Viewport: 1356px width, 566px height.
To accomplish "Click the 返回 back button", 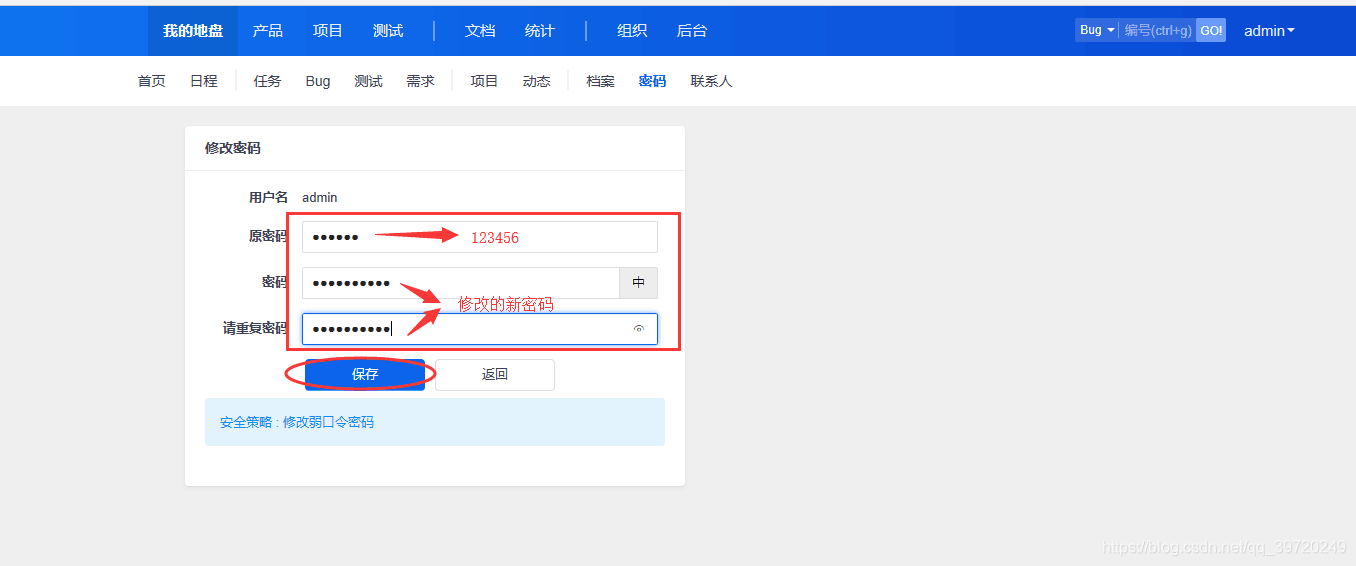I will pyautogui.click(x=495, y=374).
